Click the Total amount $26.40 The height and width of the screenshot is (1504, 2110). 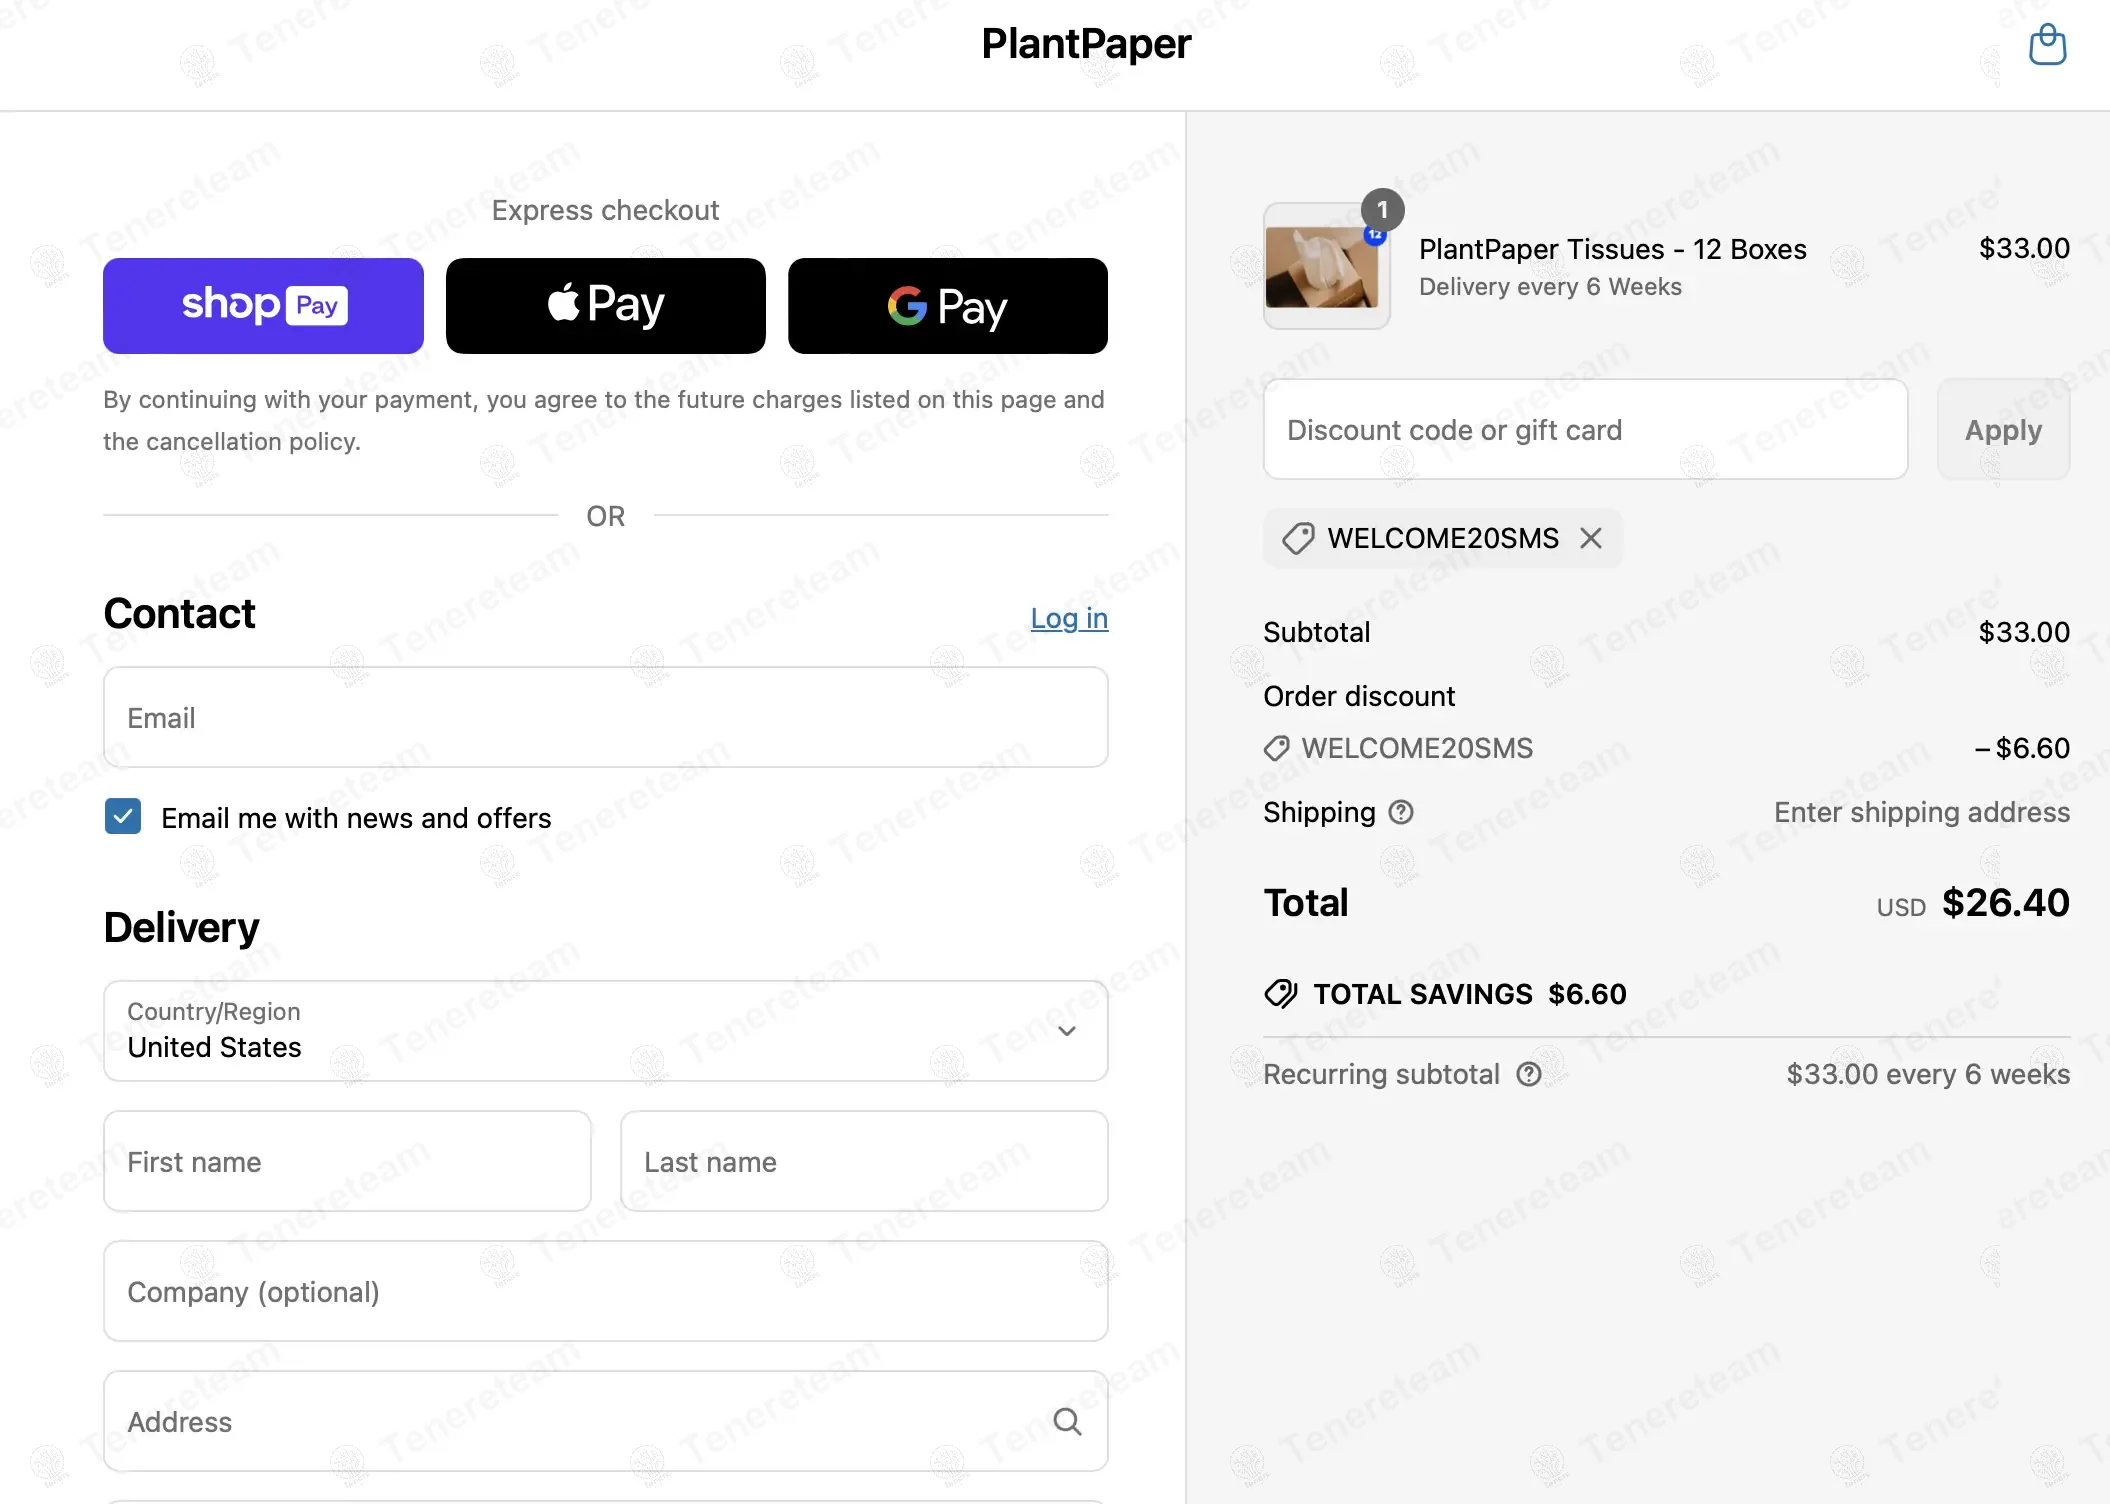coord(2005,903)
